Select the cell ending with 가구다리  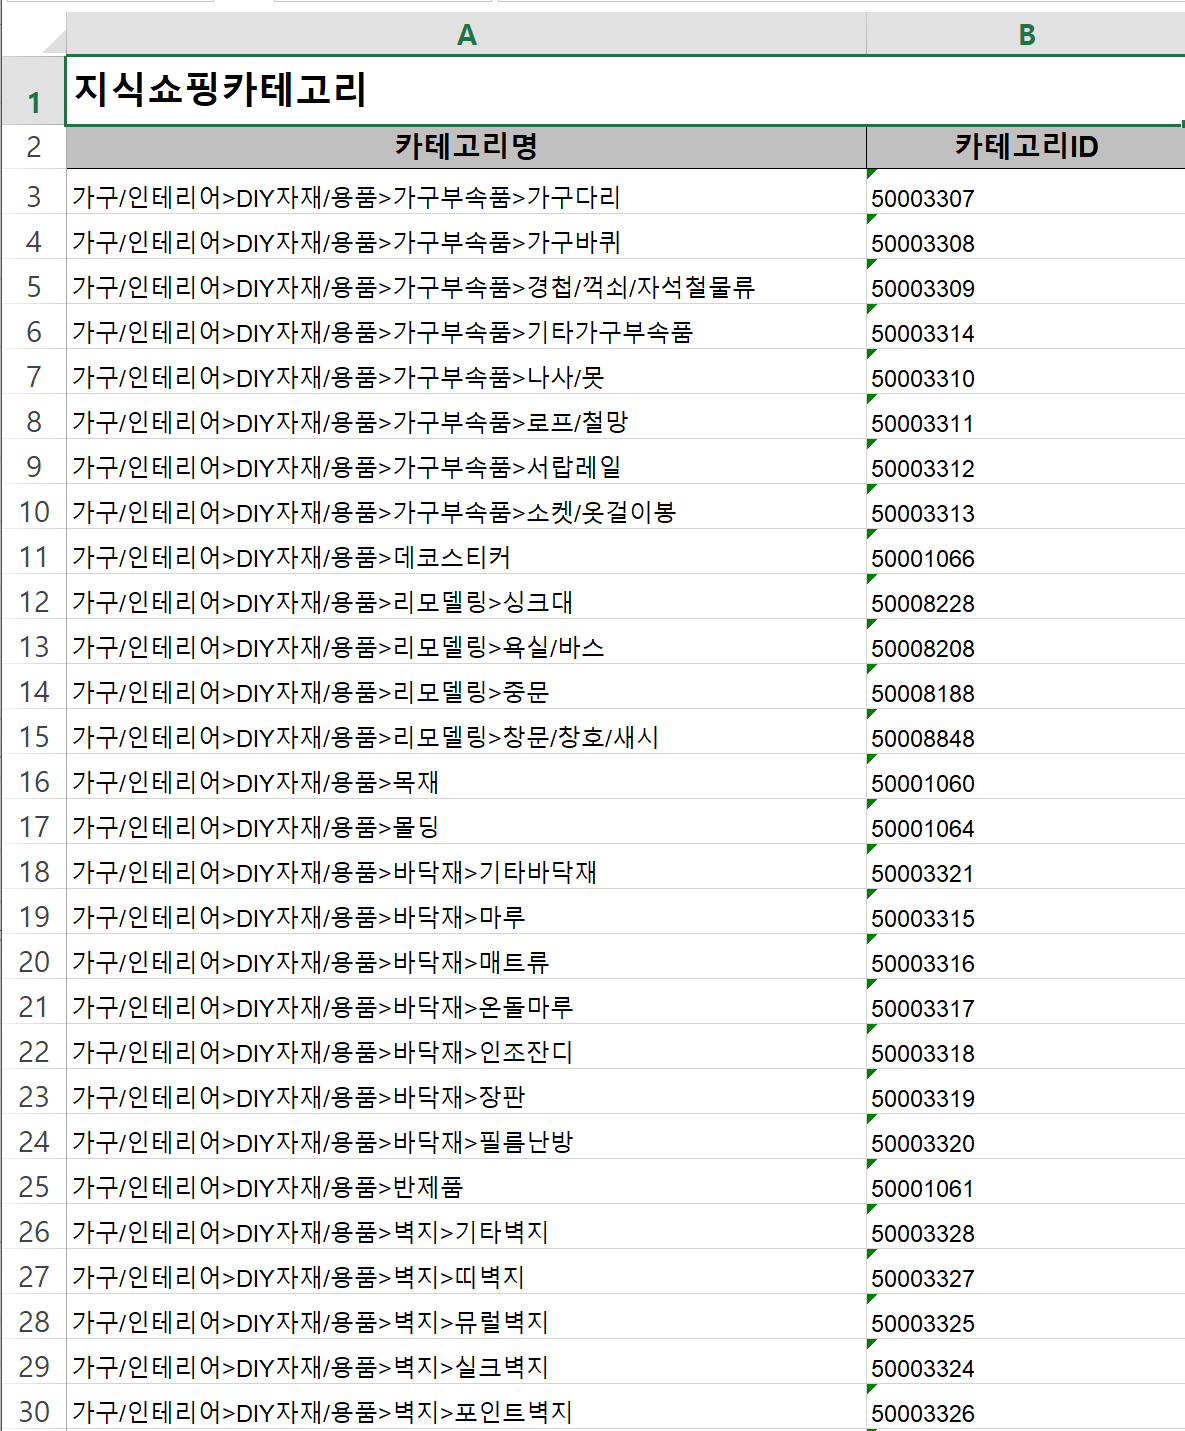(466, 192)
